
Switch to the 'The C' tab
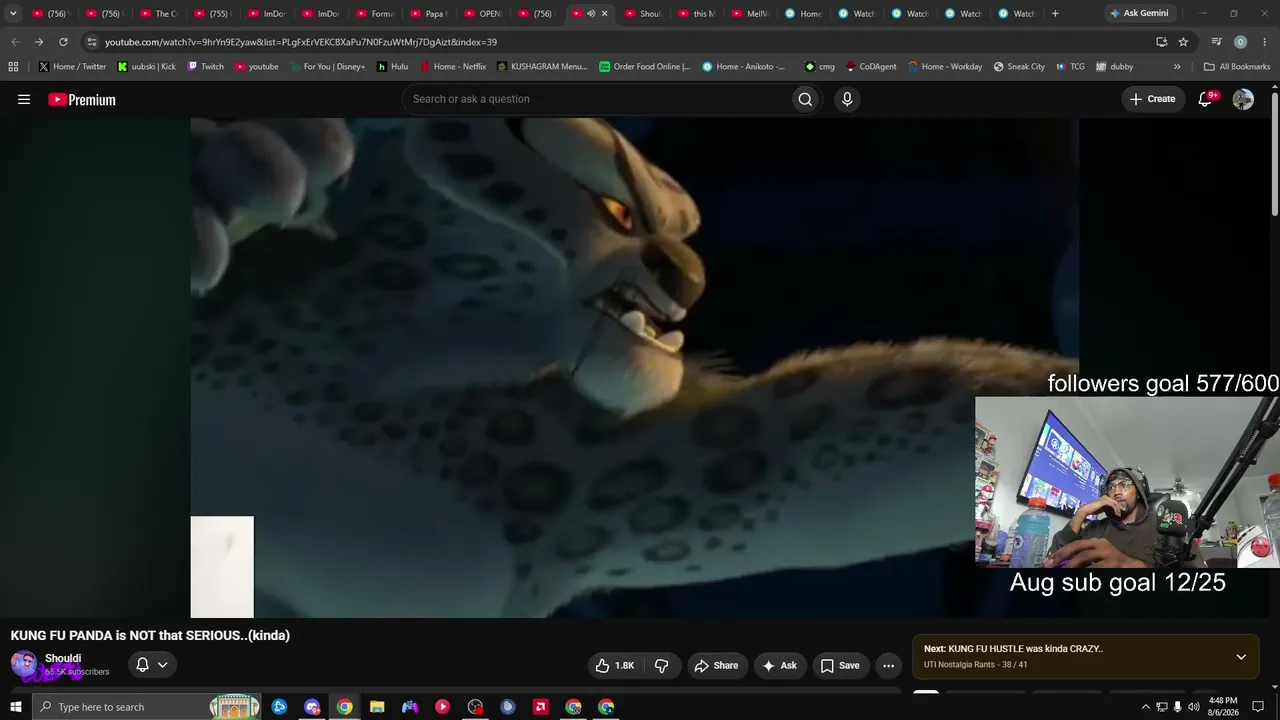pos(159,14)
